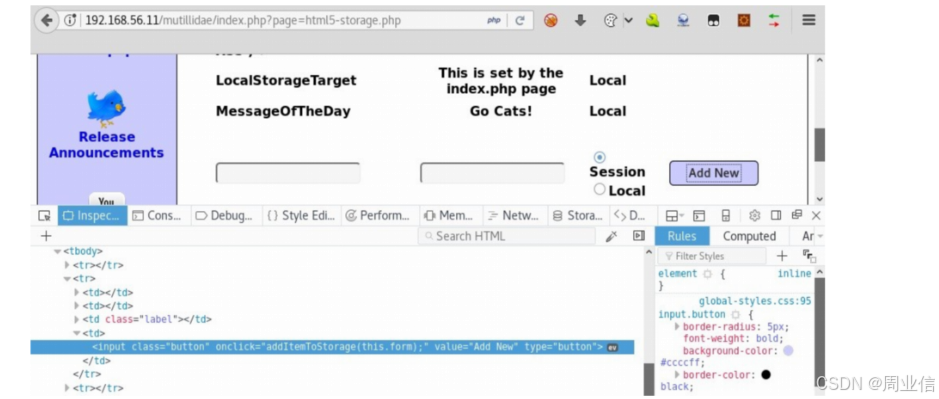Screen dimensions: 939x399
Task: Switch to the Debugger tab
Action: click(x=224, y=216)
